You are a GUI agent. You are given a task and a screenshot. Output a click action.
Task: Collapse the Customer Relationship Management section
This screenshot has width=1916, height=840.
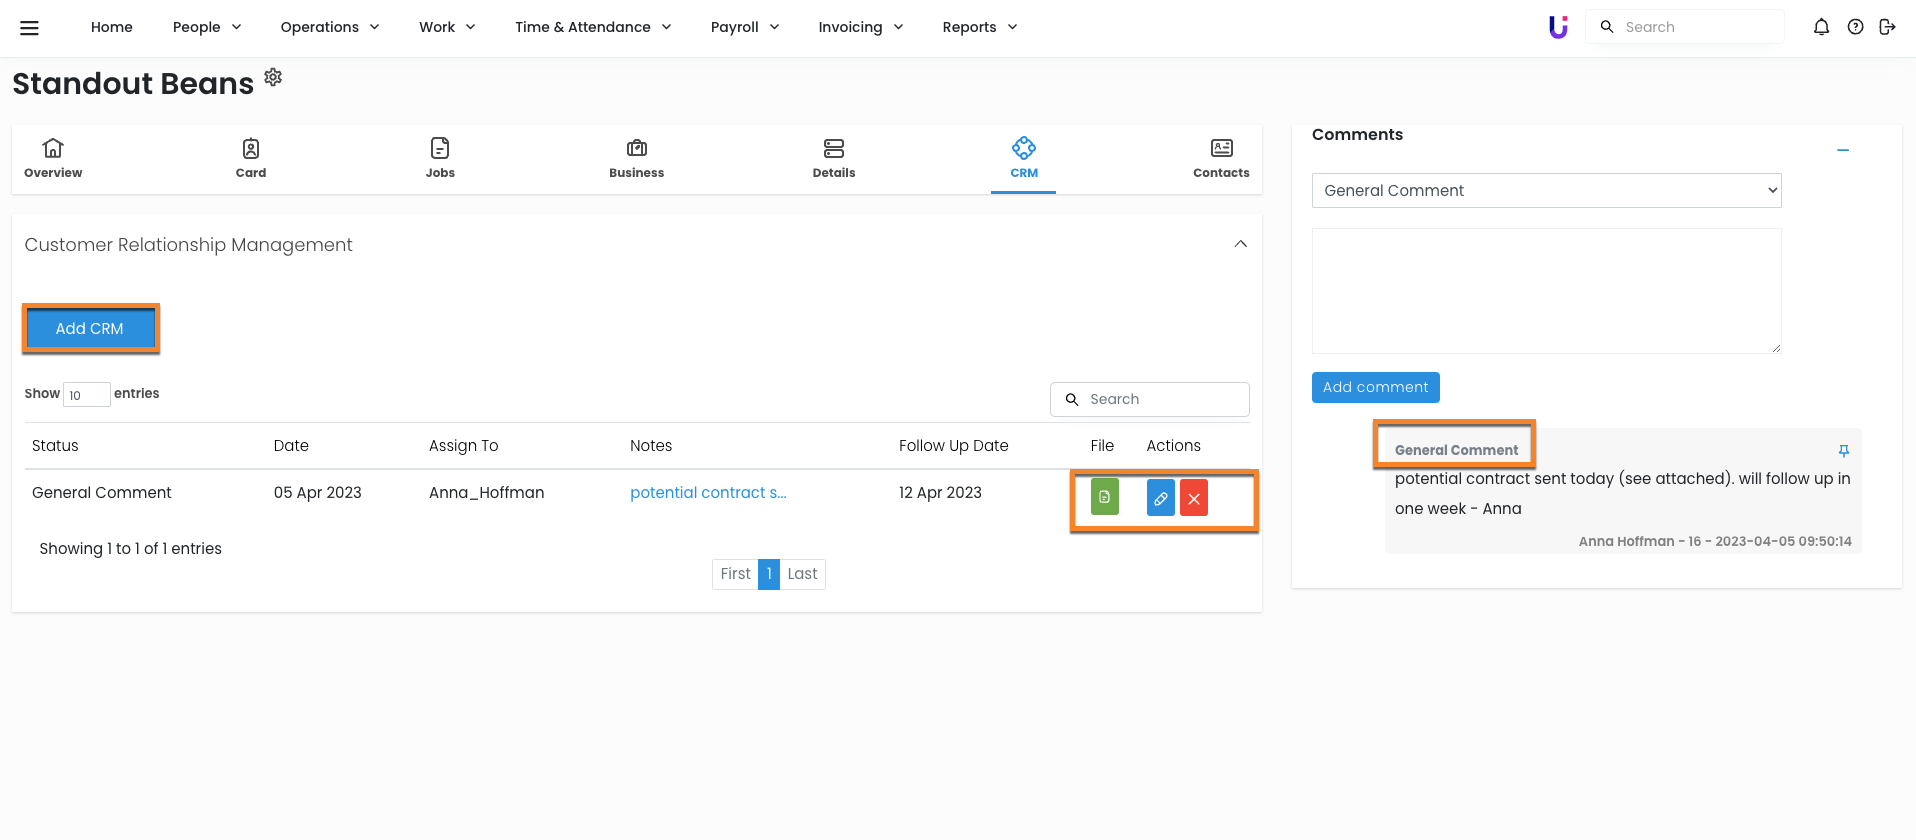click(1240, 244)
